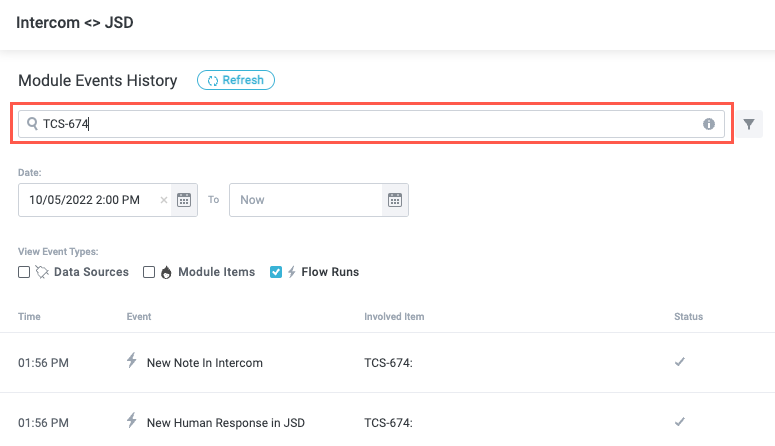The width and height of the screenshot is (775, 446).
Task: Click the search magnifier icon
Action: click(32, 124)
